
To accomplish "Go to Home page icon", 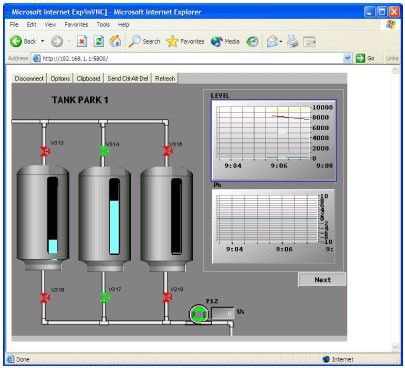I will coord(115,41).
